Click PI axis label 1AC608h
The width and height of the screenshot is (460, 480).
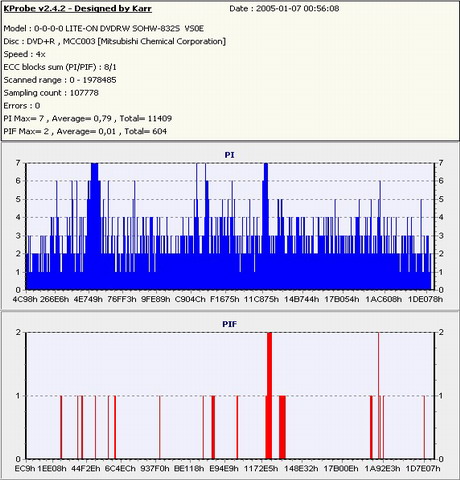click(x=383, y=299)
